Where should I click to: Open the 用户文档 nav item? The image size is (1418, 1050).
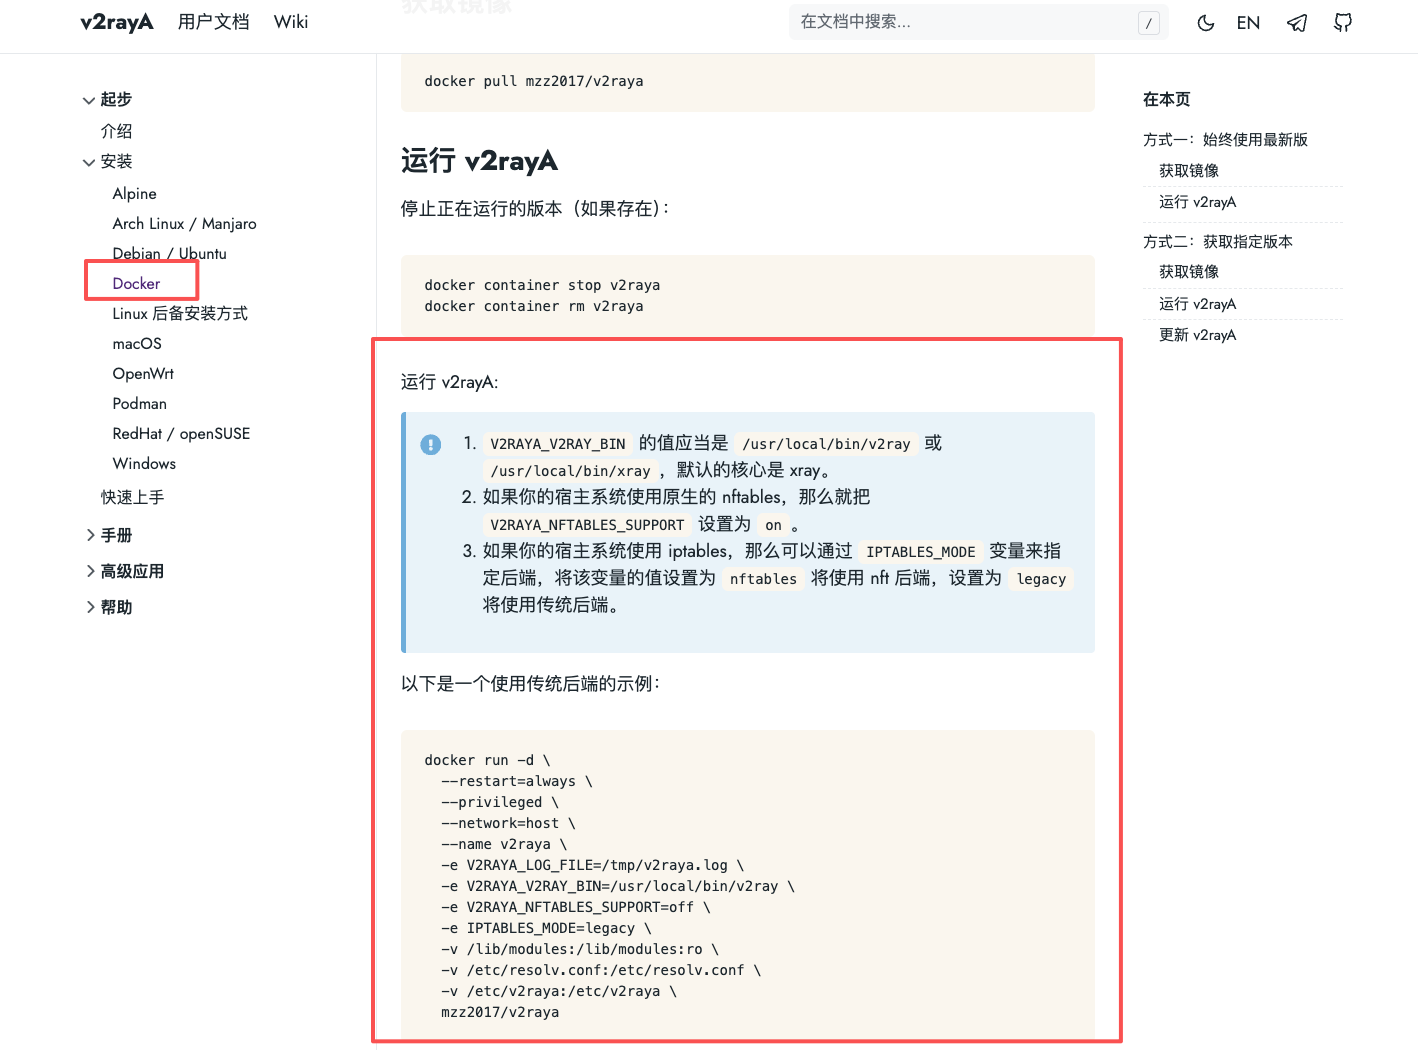coord(213,22)
